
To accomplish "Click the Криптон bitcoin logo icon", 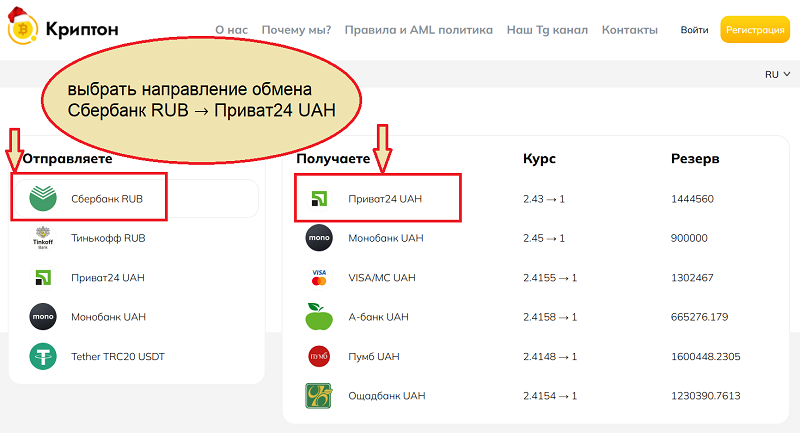I will point(22,28).
